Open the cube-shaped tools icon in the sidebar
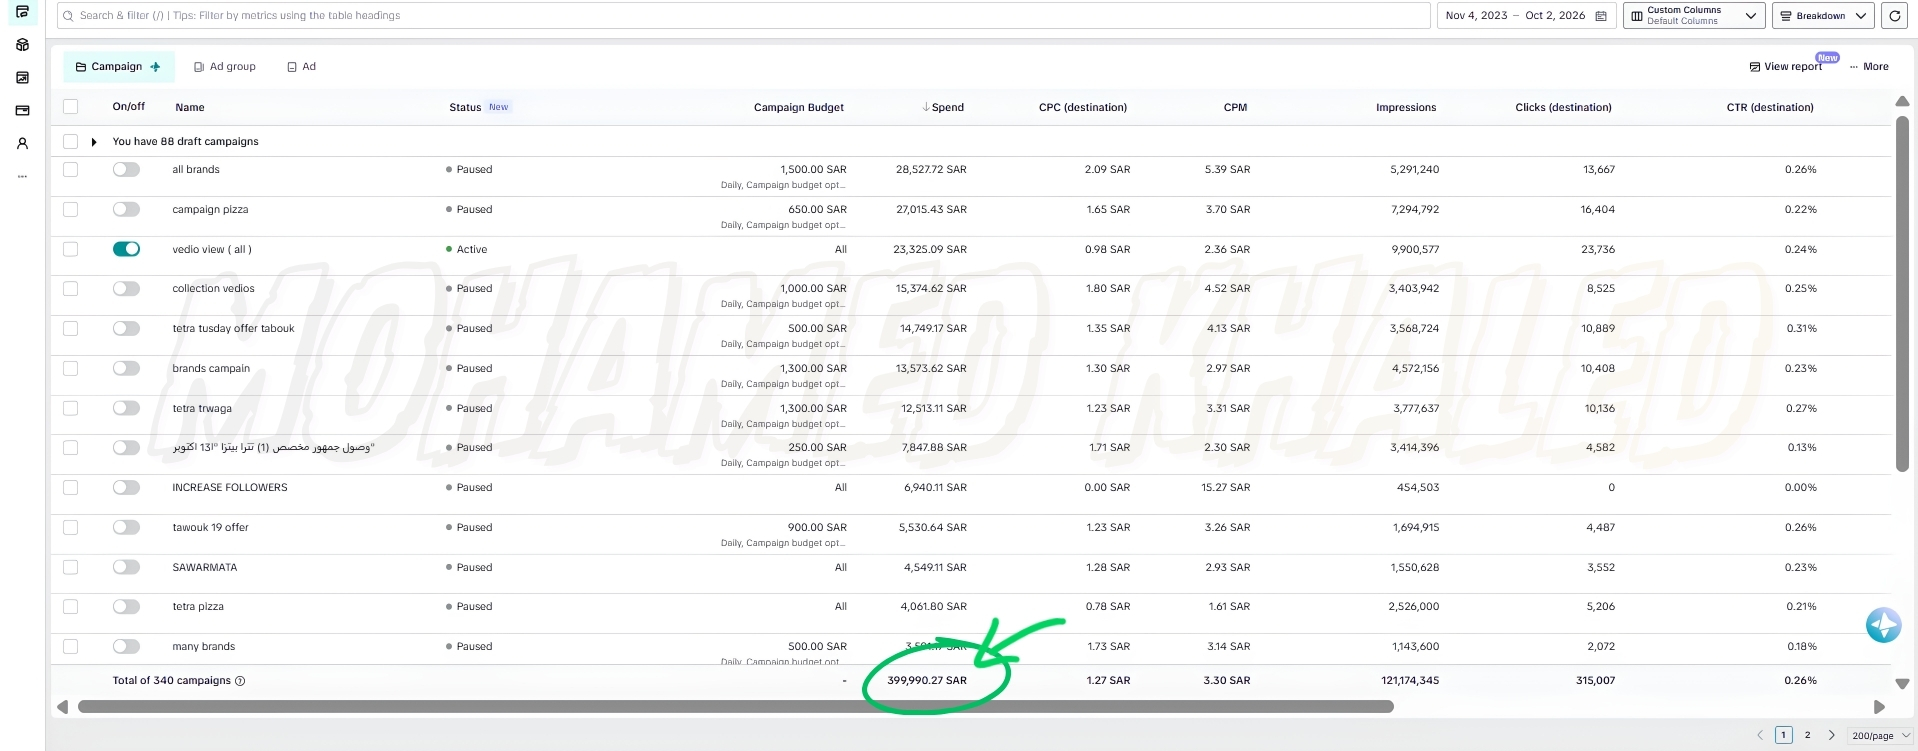This screenshot has width=1918, height=751. 22,45
